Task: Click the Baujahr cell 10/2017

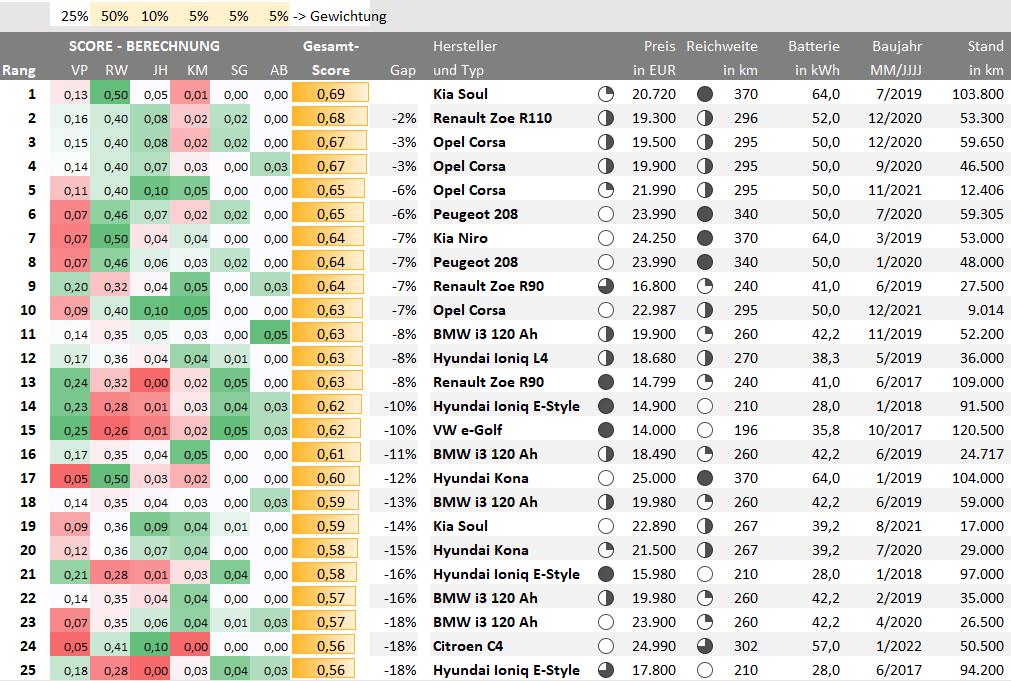Action: click(895, 430)
